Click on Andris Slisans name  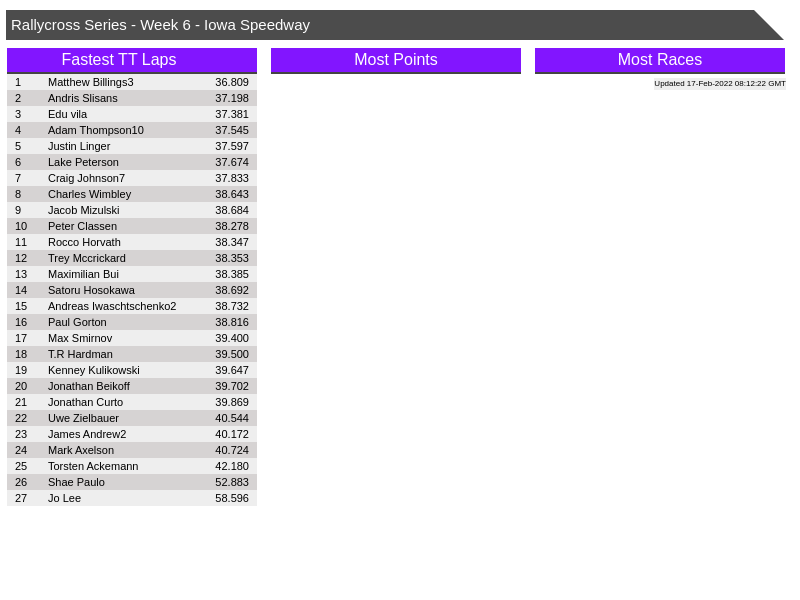click(83, 98)
